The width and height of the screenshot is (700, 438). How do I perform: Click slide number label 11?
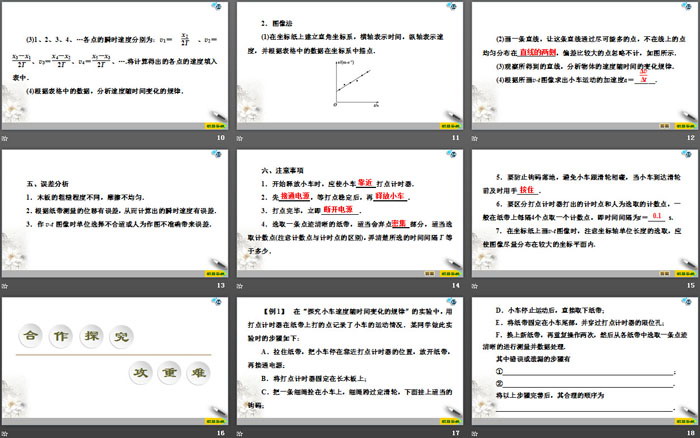[x=456, y=138]
